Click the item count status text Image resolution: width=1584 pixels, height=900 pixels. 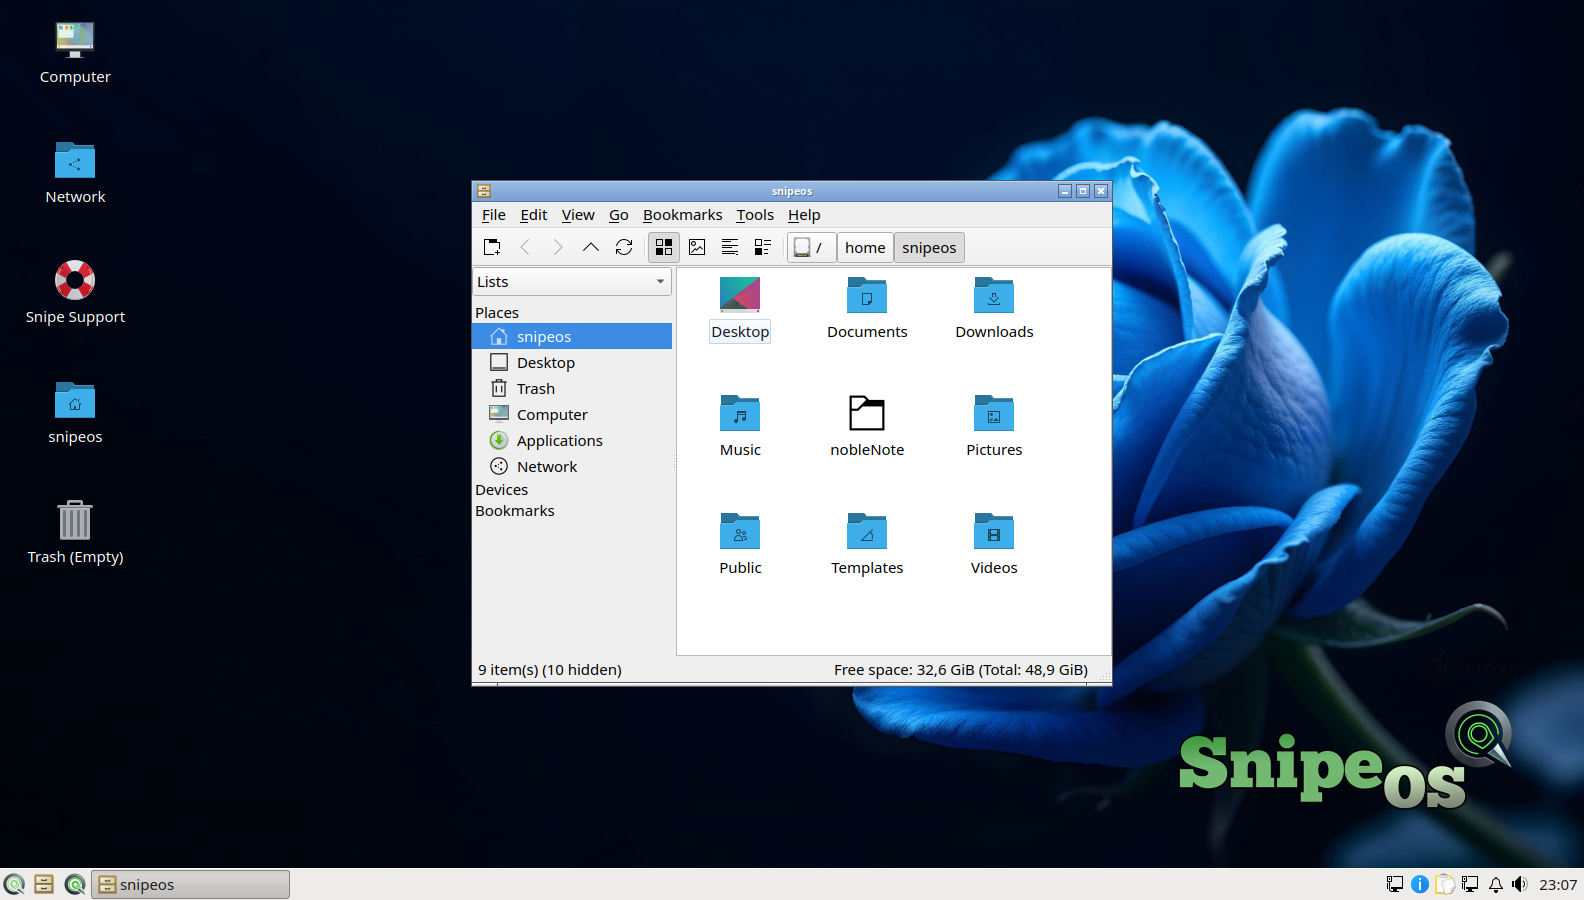click(550, 670)
